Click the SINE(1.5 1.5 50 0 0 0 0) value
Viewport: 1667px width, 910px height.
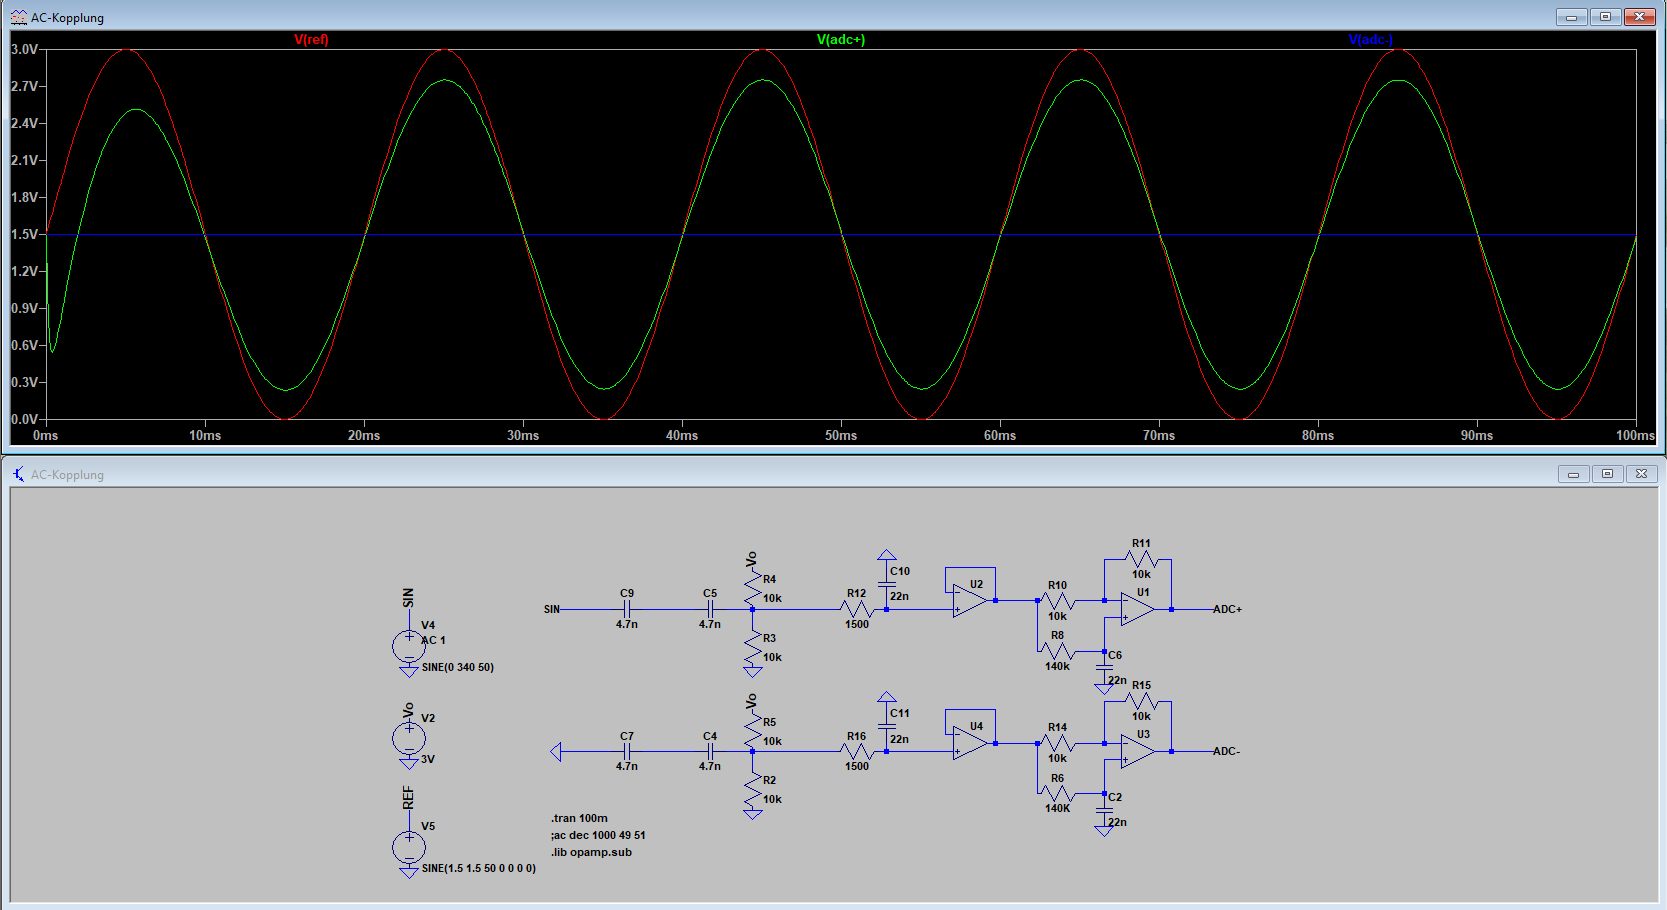(x=479, y=868)
